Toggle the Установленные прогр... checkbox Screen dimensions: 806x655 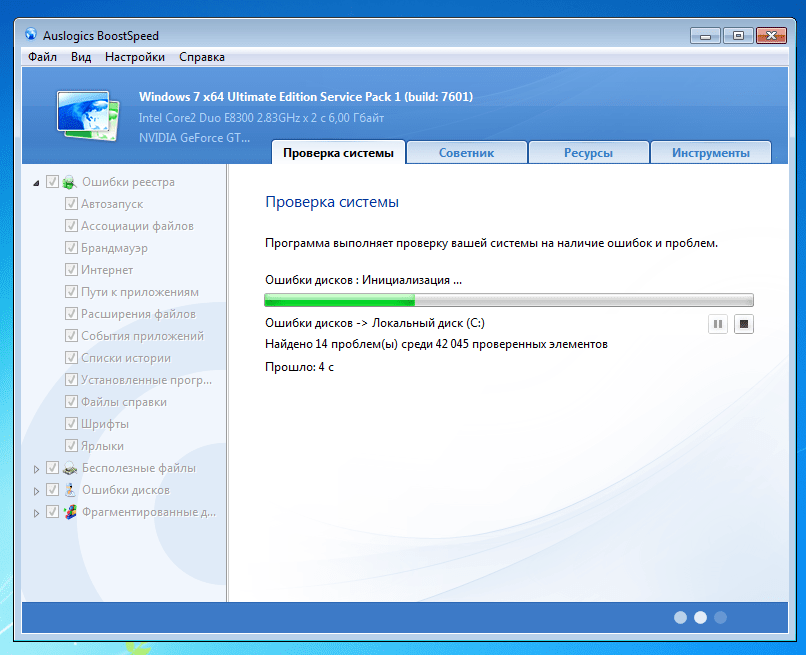(x=71, y=380)
